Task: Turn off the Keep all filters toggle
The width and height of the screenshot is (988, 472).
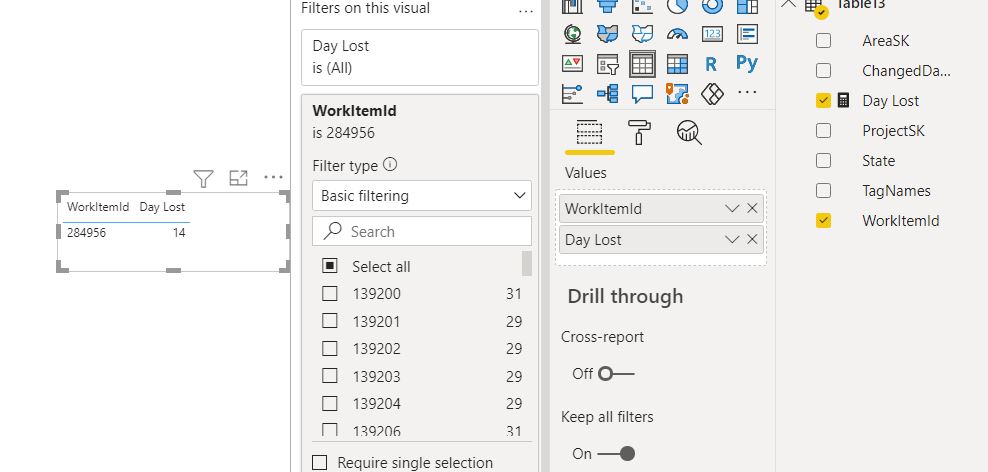Action: (616, 454)
